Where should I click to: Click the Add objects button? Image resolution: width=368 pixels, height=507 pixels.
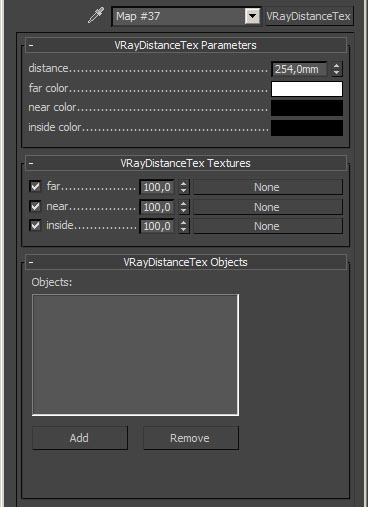coord(80,438)
